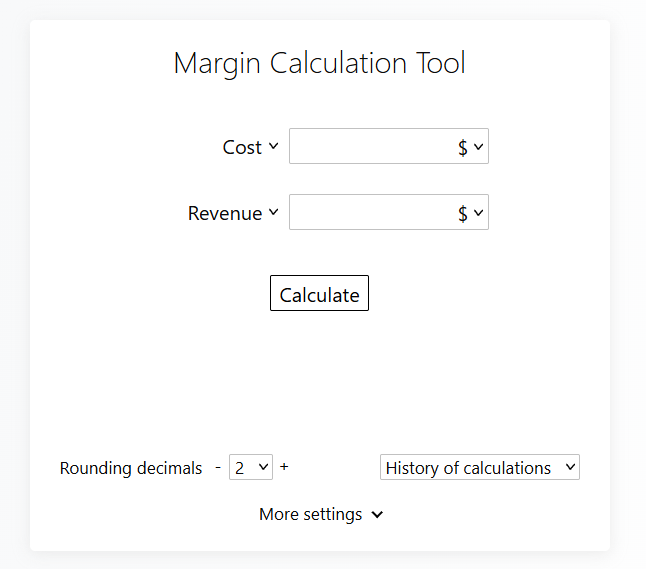Open the Cost currency $ dropdown
646x569 pixels.
[470, 147]
